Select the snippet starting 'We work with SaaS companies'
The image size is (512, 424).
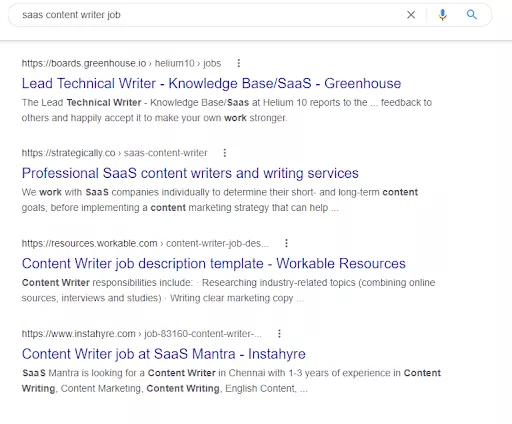click(x=220, y=200)
